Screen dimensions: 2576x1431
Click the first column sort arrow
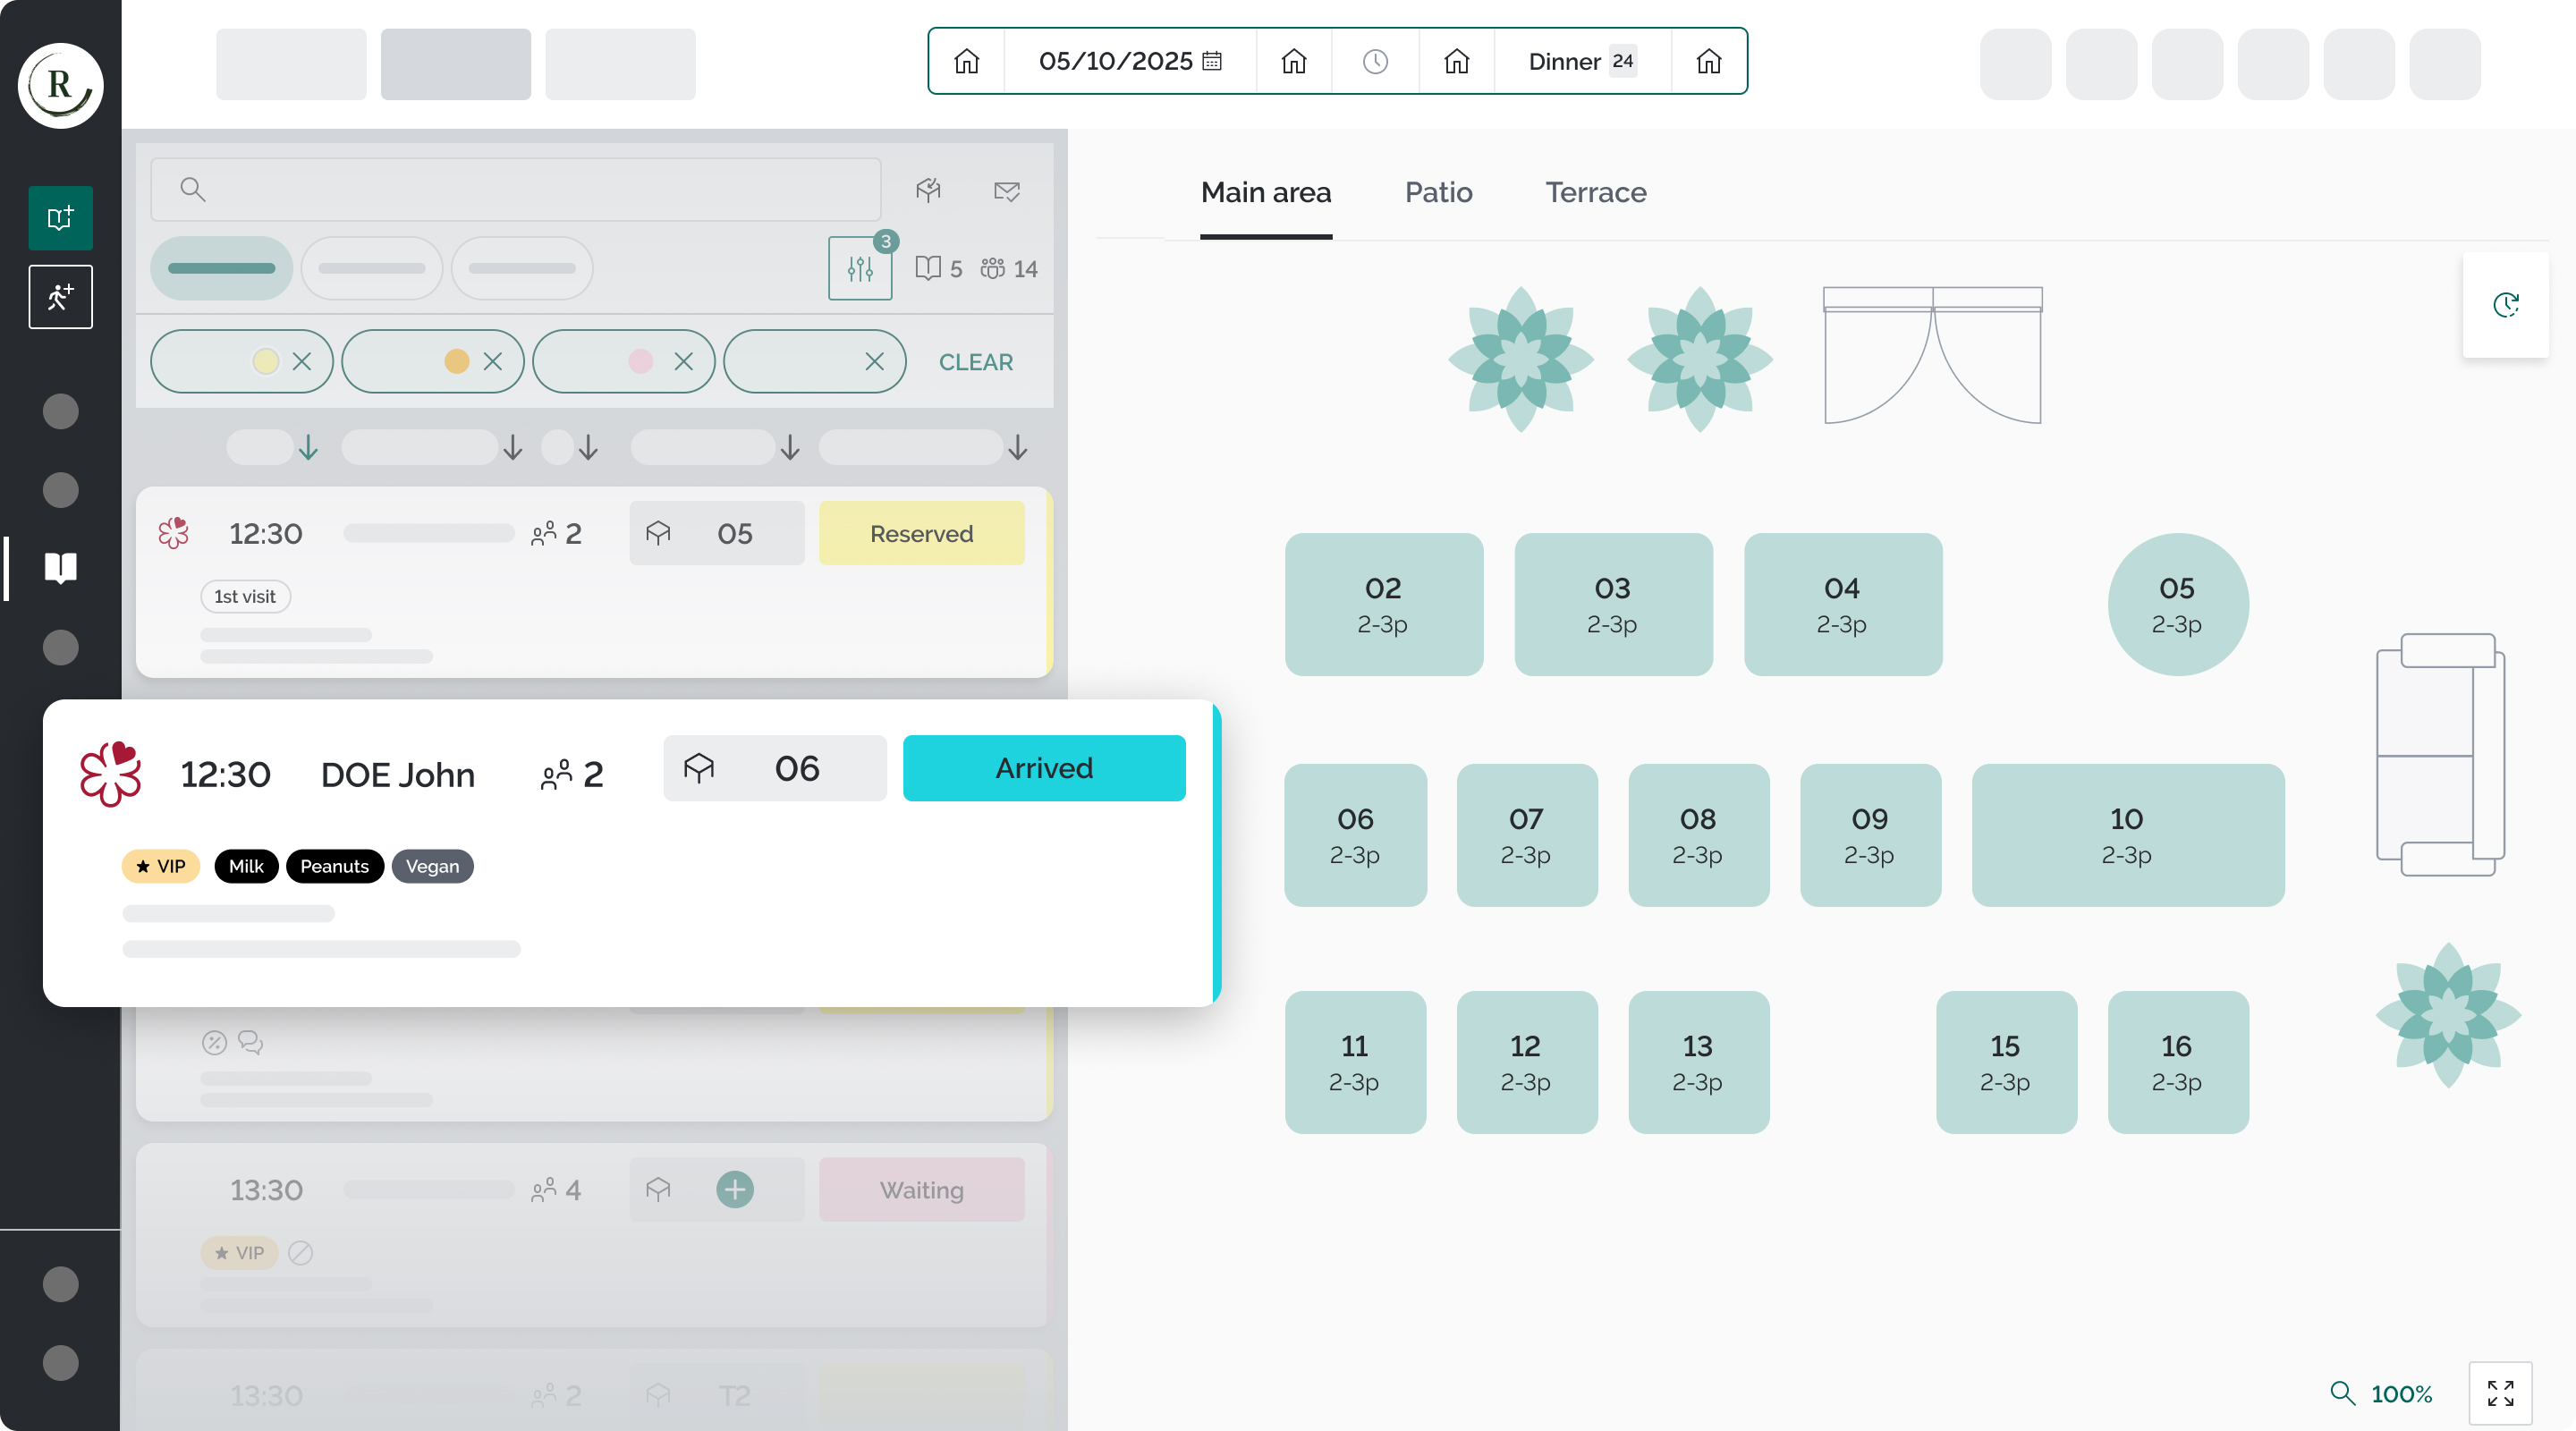coord(309,447)
